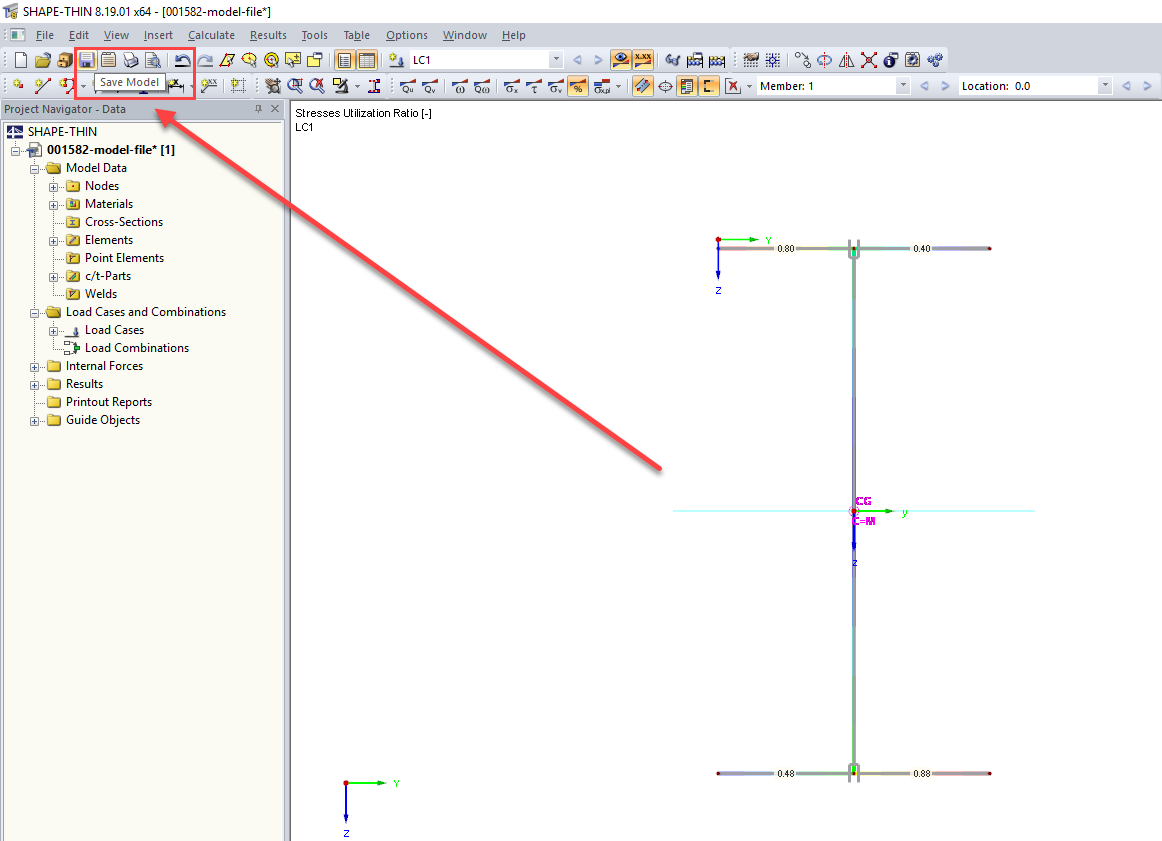Activate the zoom magnifier tool
The width and height of the screenshot is (1162, 841).
coord(294,85)
